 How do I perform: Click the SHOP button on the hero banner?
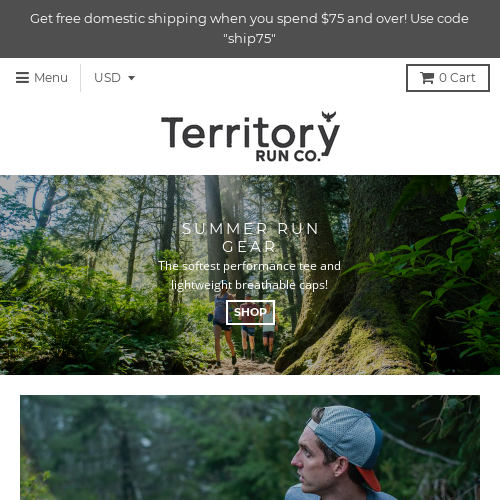(x=250, y=312)
